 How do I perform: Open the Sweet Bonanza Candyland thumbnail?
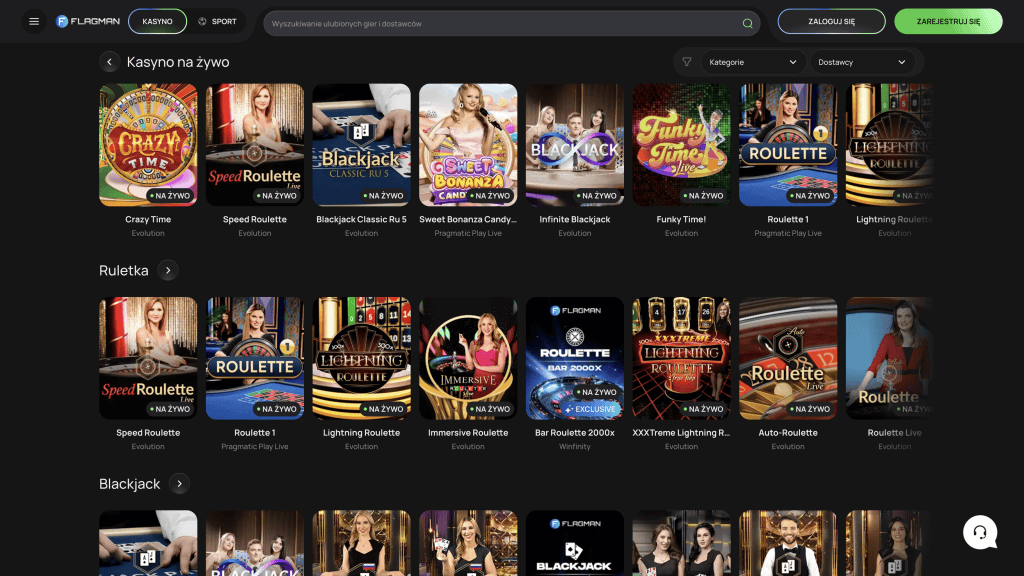468,144
